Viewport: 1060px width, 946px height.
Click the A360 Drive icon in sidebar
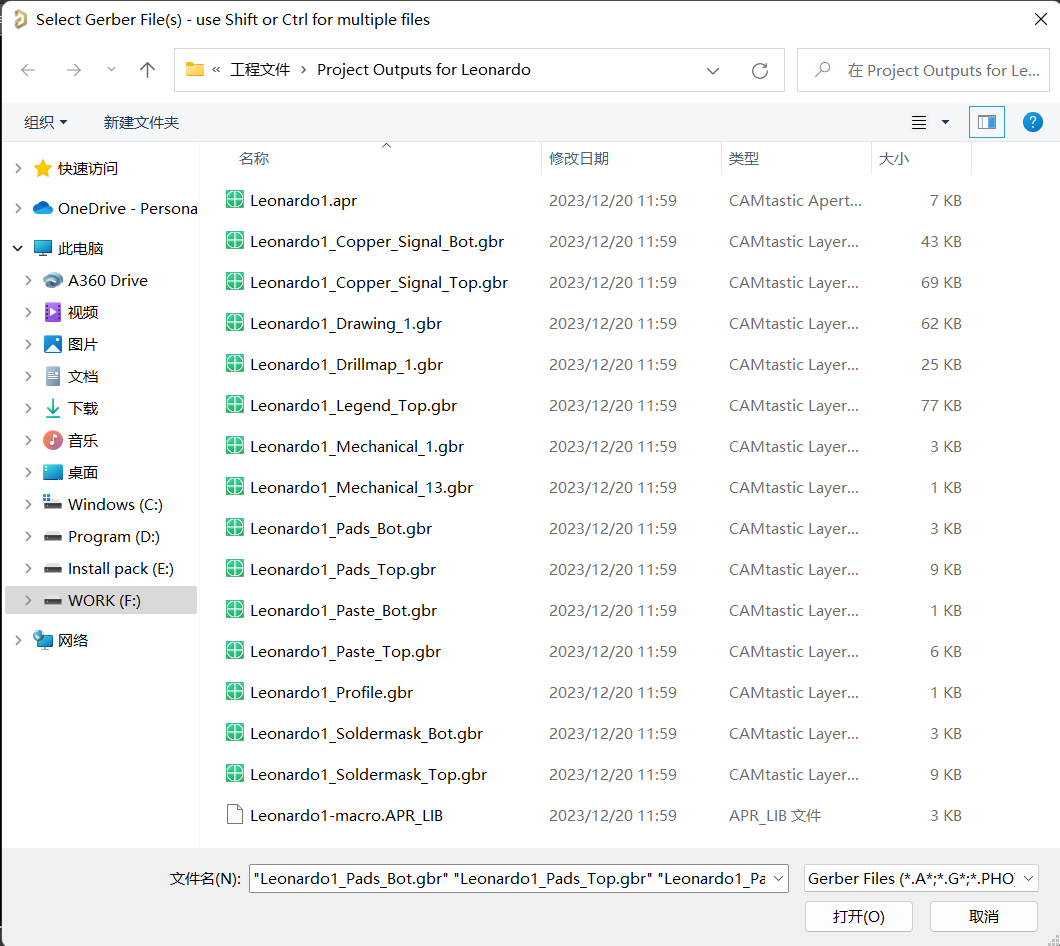tap(53, 280)
